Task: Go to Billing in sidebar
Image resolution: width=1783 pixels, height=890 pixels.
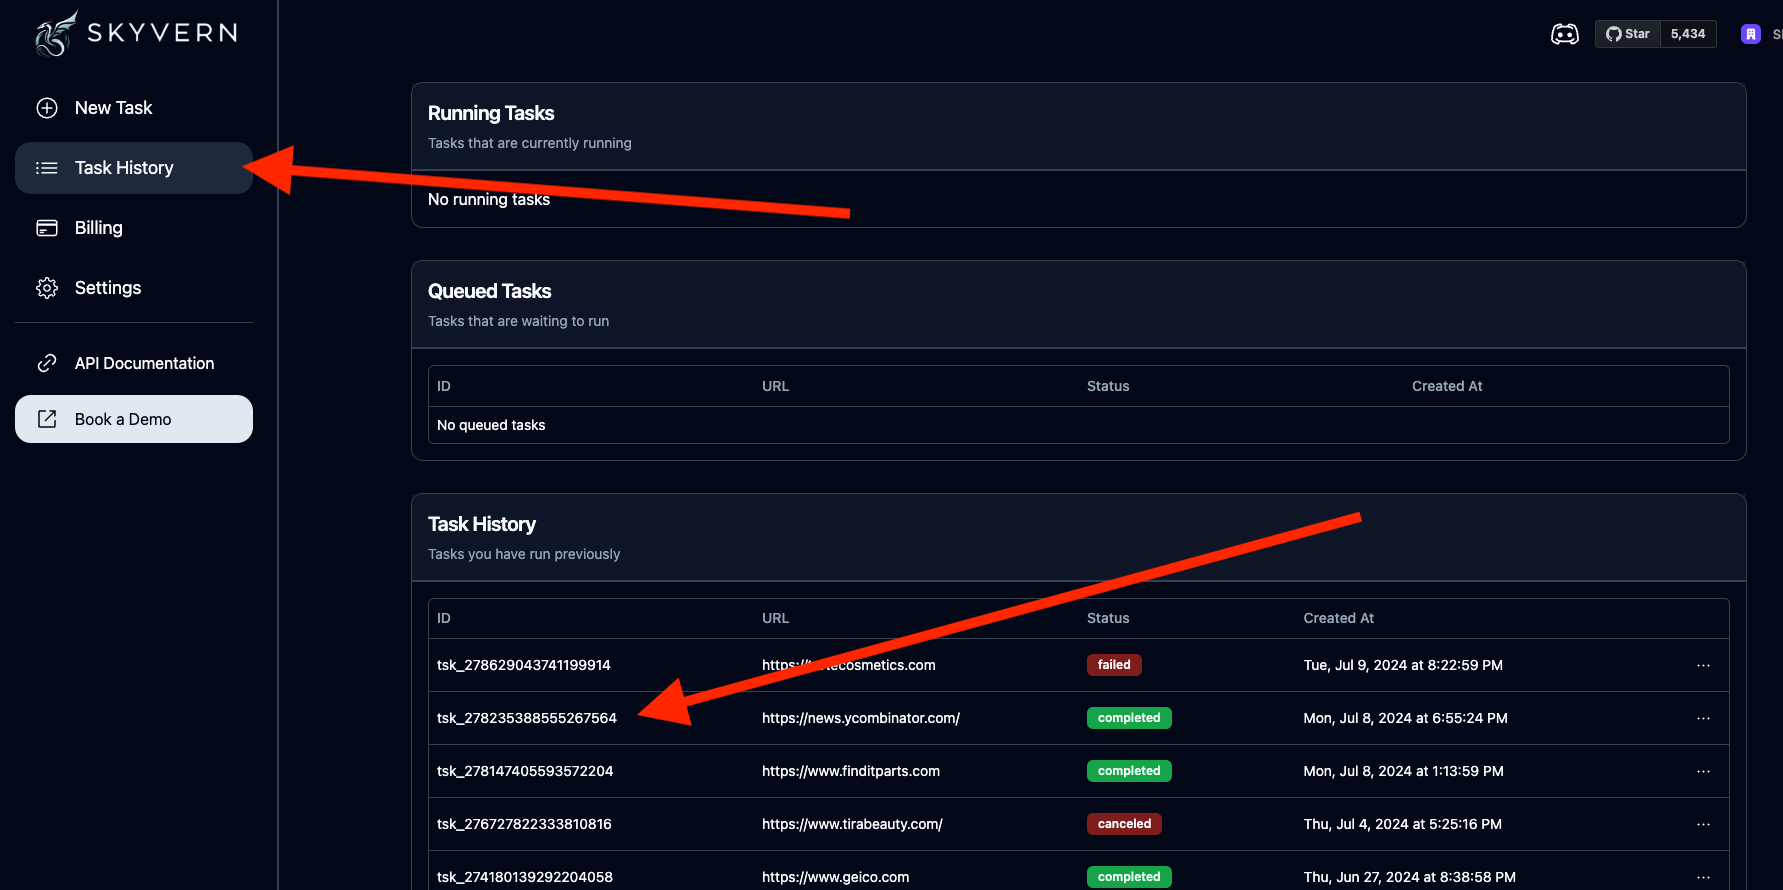Action: click(98, 228)
